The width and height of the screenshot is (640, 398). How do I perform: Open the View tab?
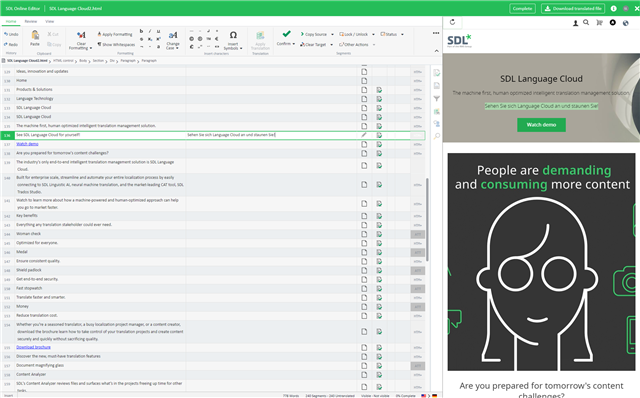(x=49, y=21)
